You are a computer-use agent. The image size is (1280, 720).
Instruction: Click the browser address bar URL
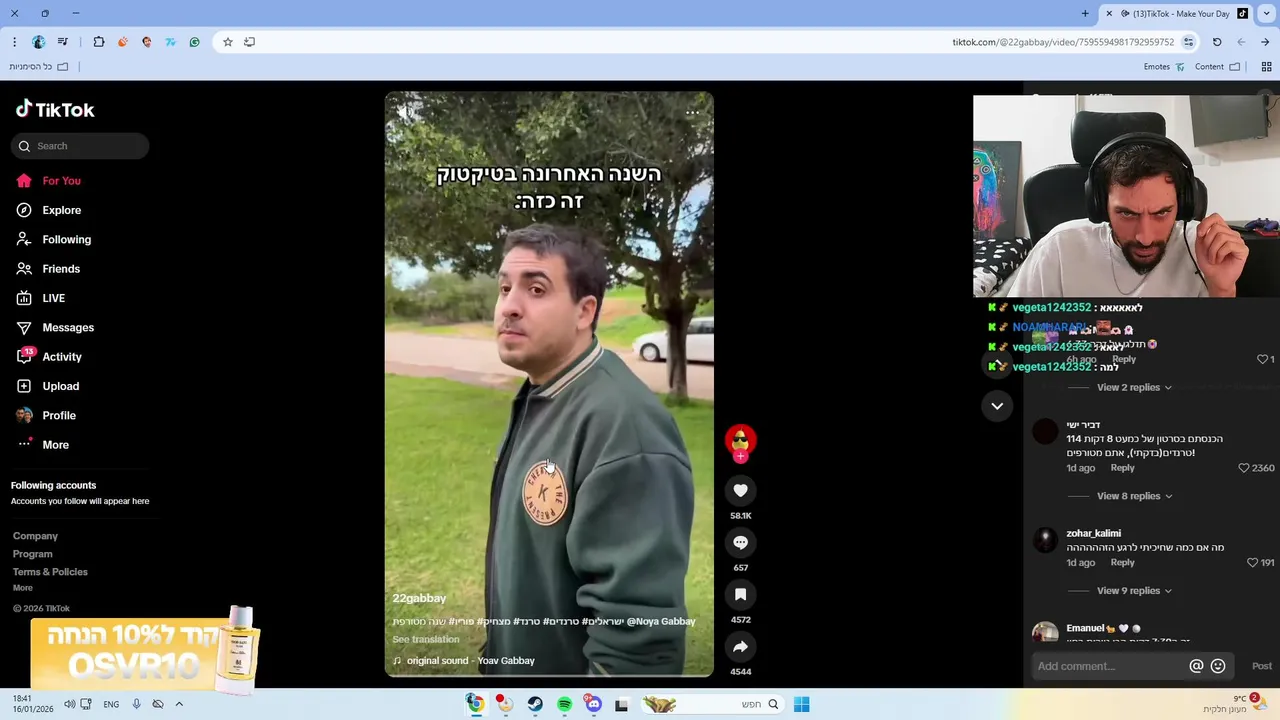click(x=1063, y=42)
